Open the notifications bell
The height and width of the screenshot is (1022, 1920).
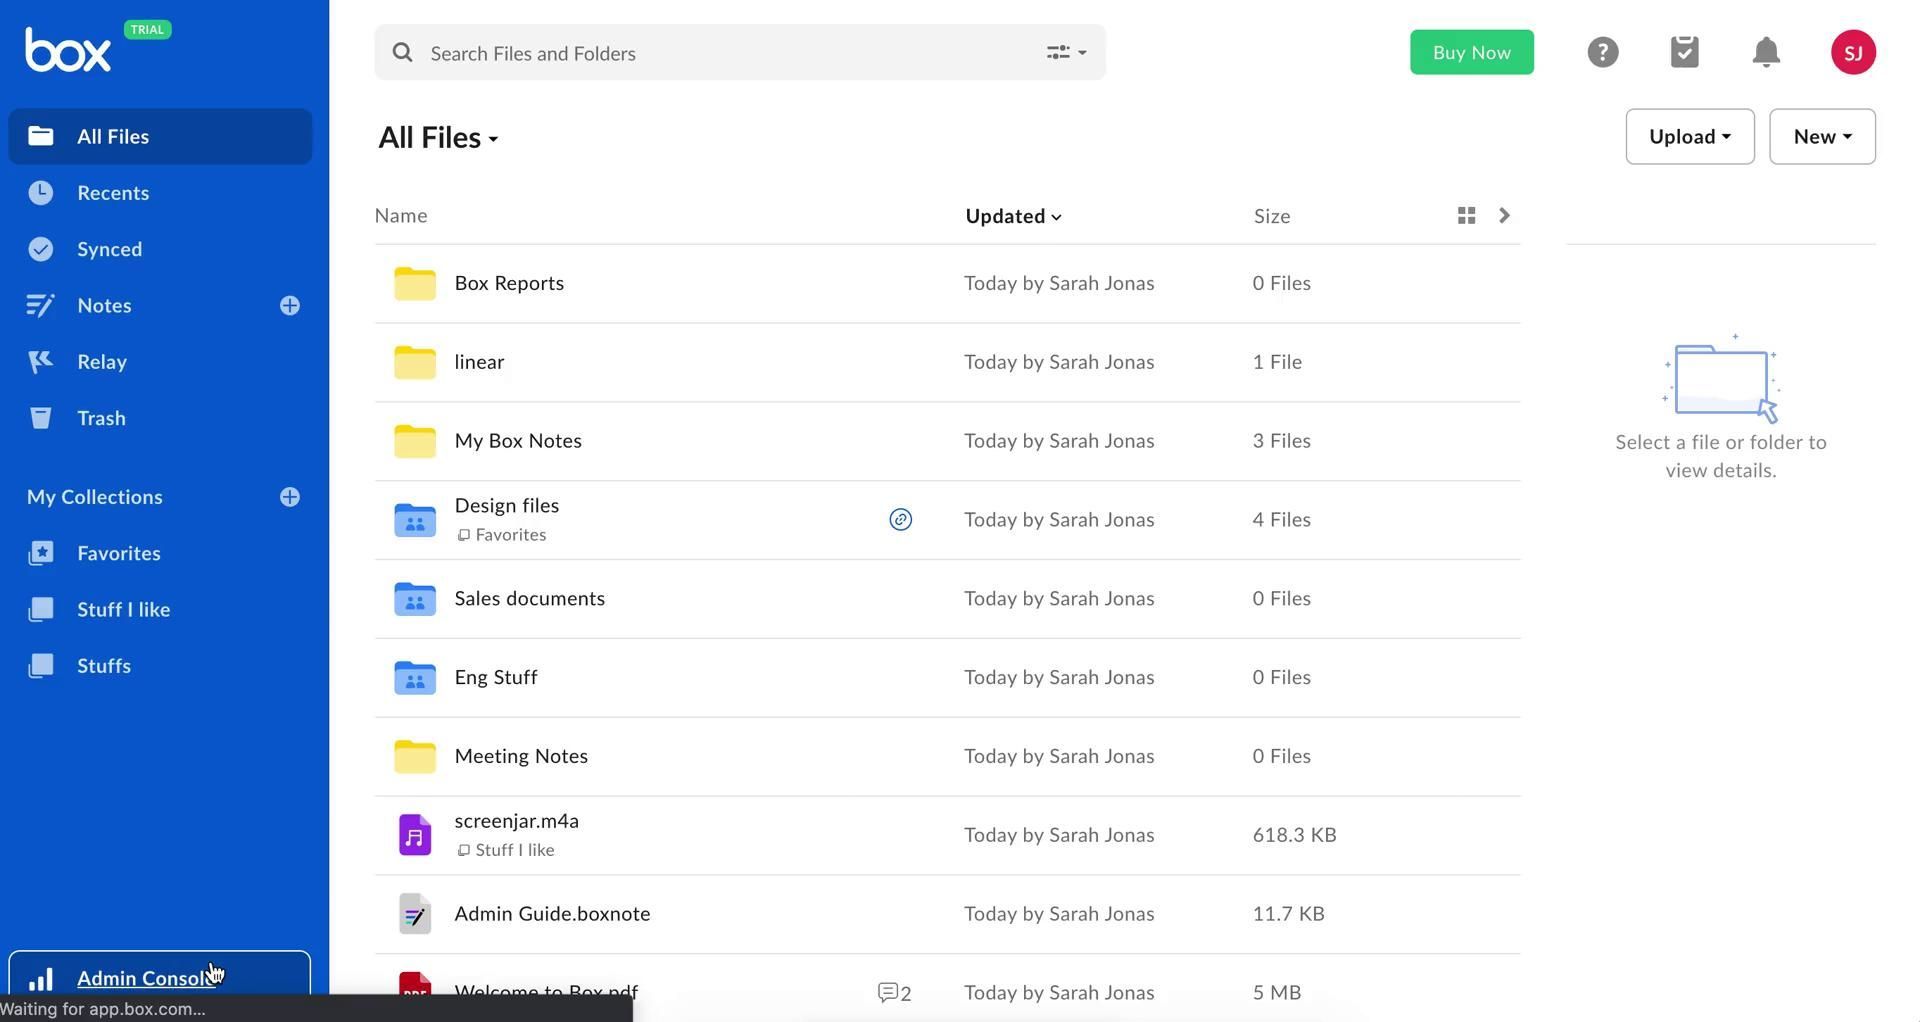[x=1766, y=52]
